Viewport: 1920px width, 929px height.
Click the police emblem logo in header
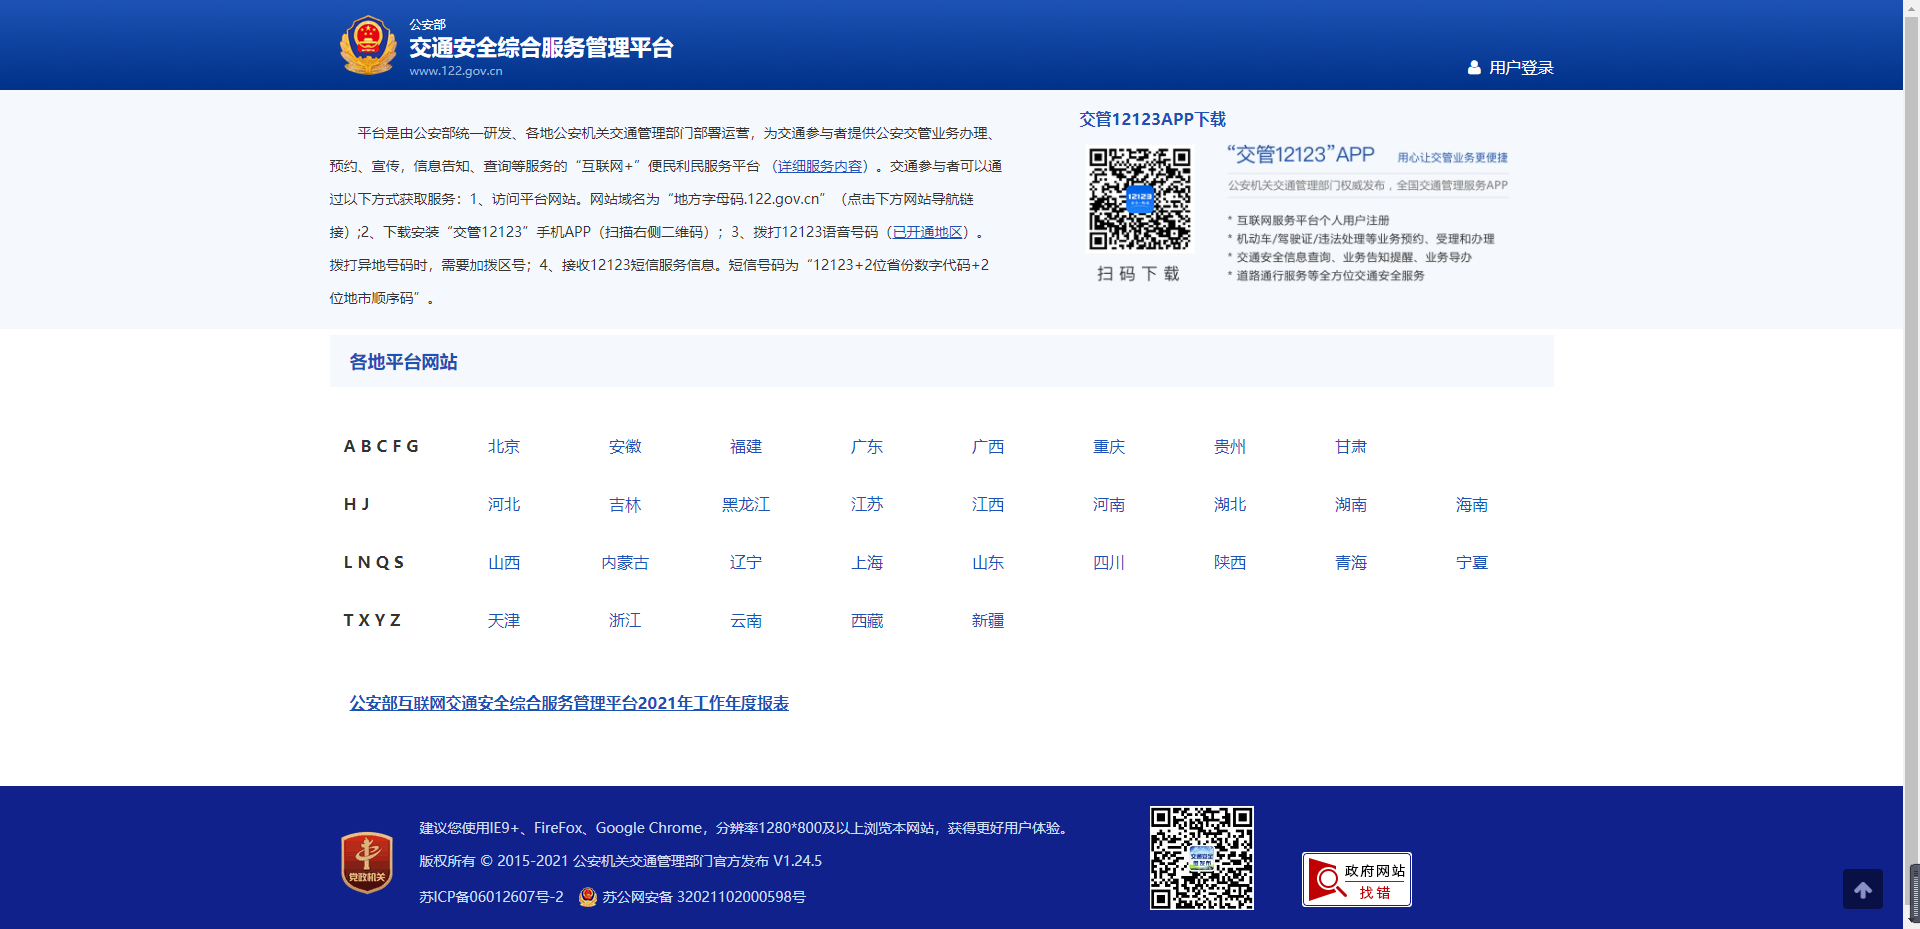(x=368, y=45)
